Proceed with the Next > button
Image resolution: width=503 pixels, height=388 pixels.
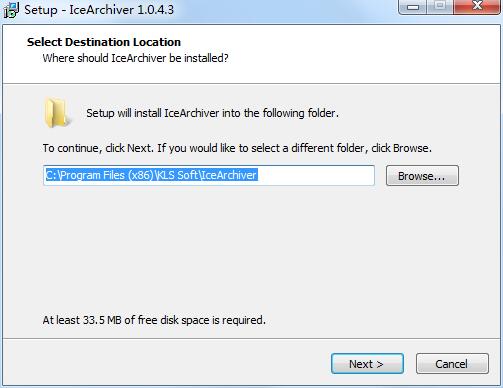[x=367, y=364]
